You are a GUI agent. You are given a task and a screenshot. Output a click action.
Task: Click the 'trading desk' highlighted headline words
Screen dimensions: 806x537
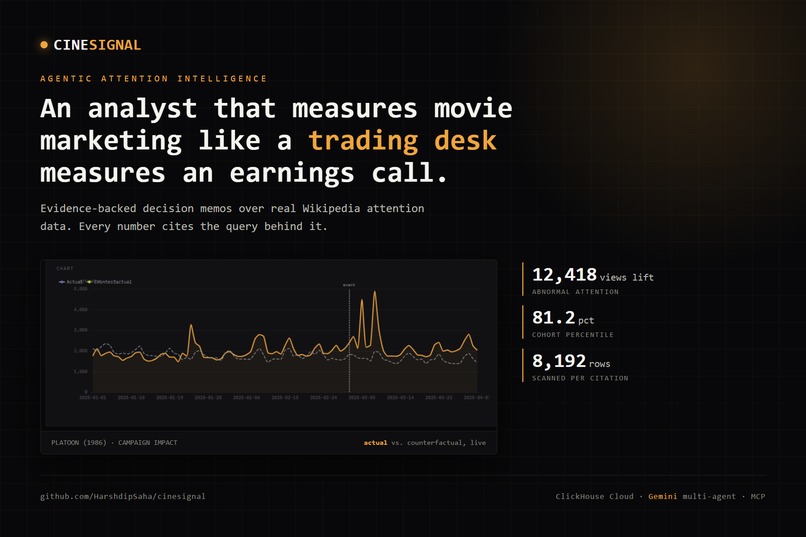click(402, 140)
